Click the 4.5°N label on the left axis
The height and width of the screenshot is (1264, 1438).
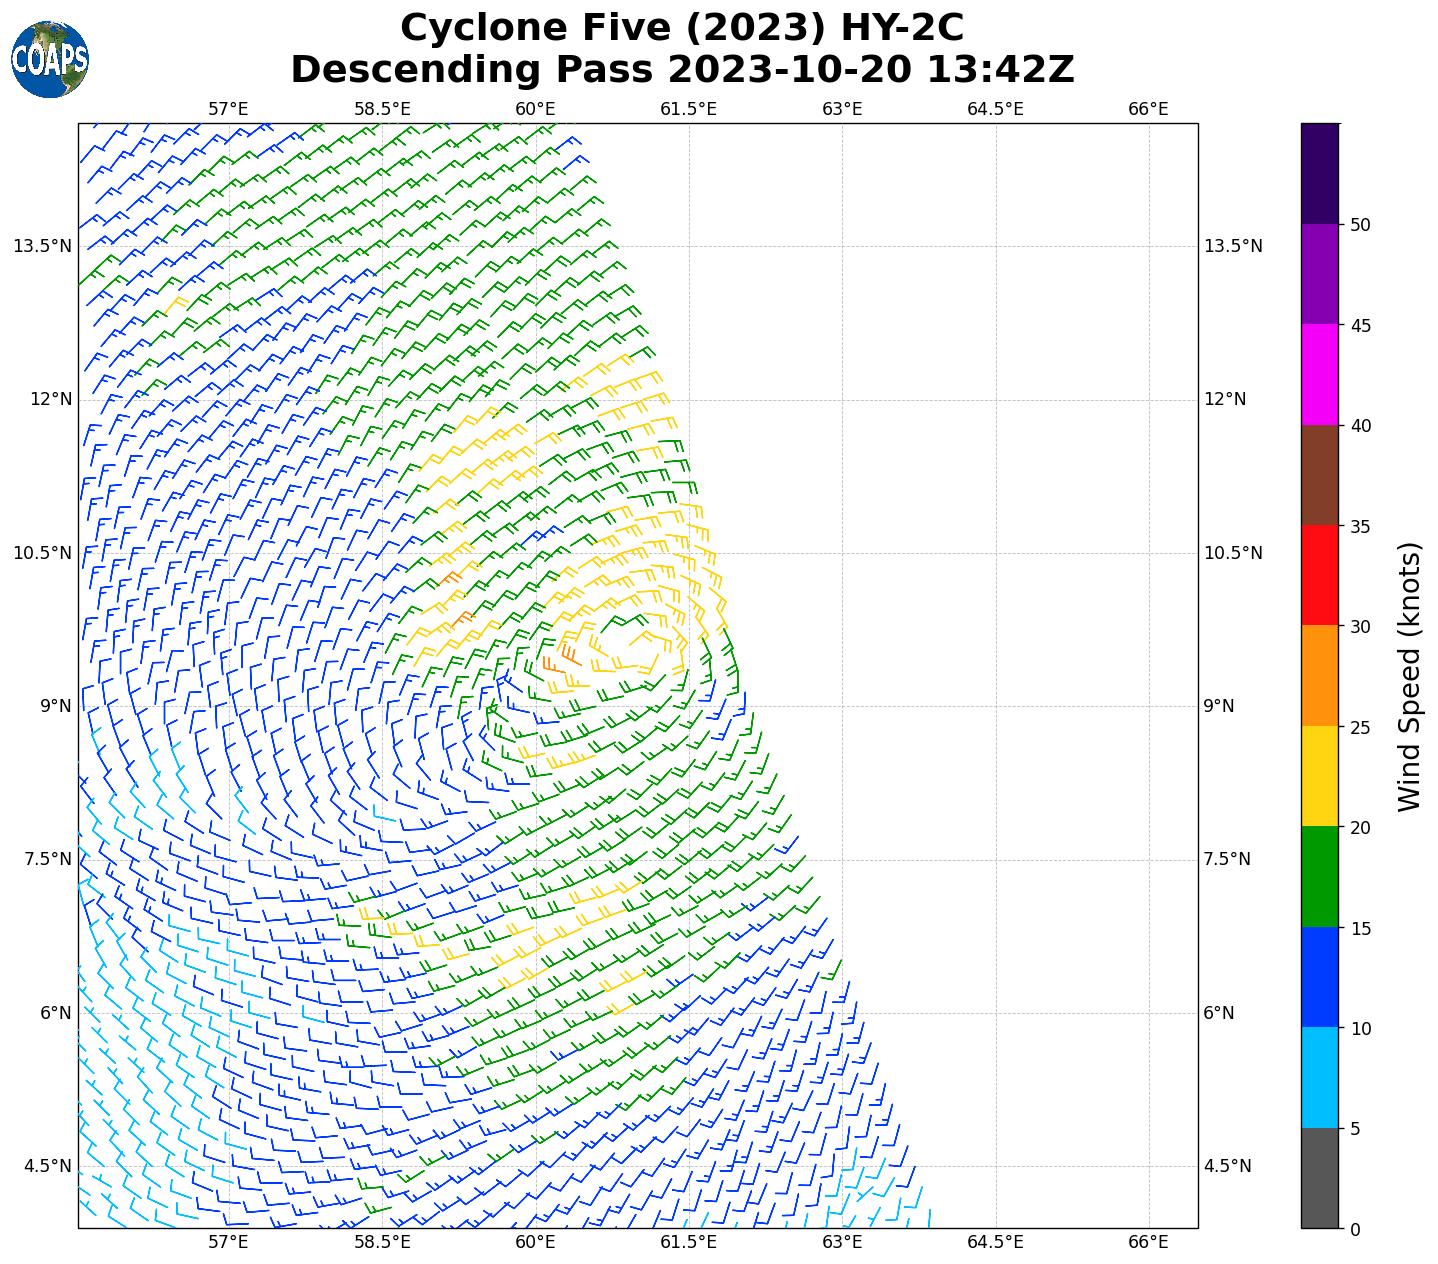click(47, 1166)
